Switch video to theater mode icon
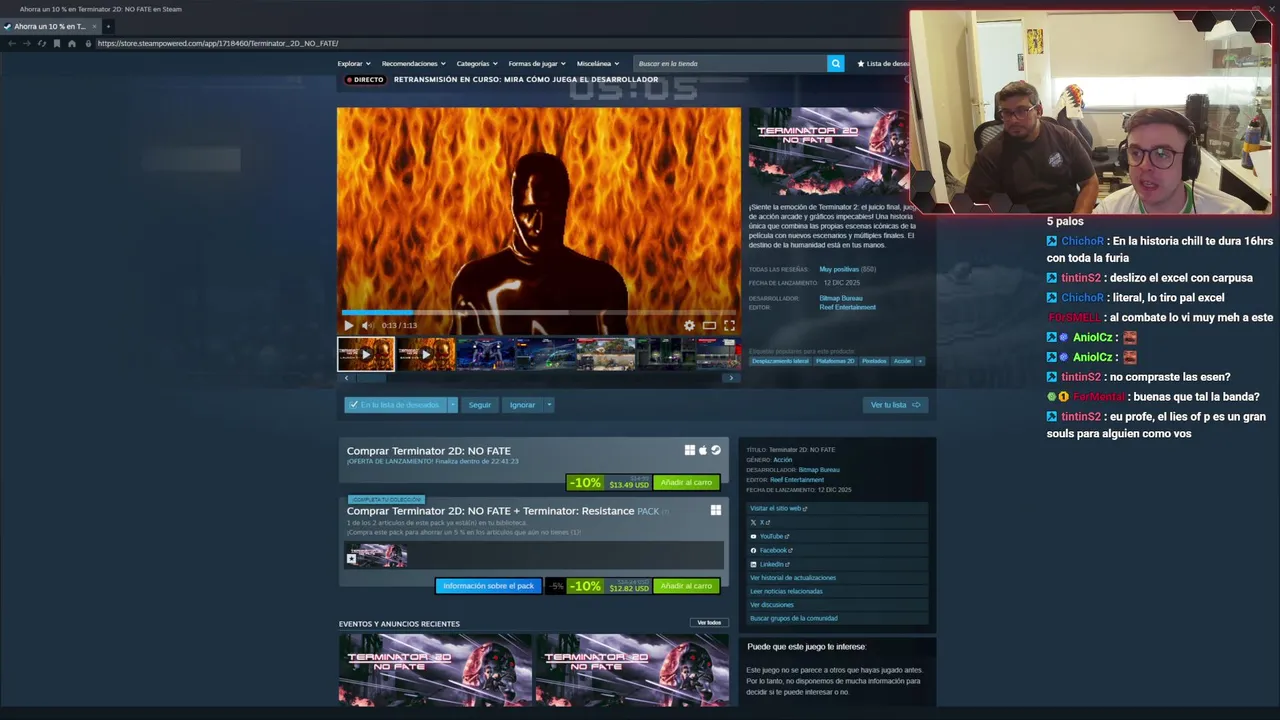The height and width of the screenshot is (720, 1280). point(709,325)
